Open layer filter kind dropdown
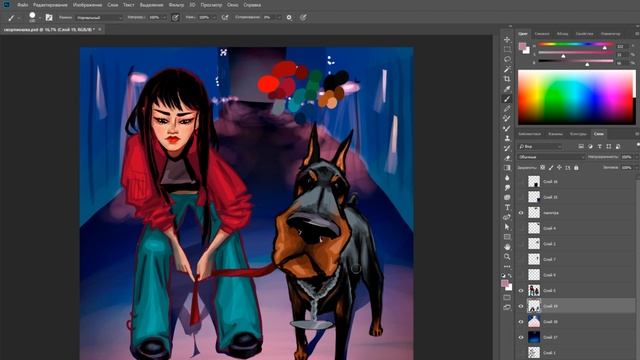 tap(540, 147)
